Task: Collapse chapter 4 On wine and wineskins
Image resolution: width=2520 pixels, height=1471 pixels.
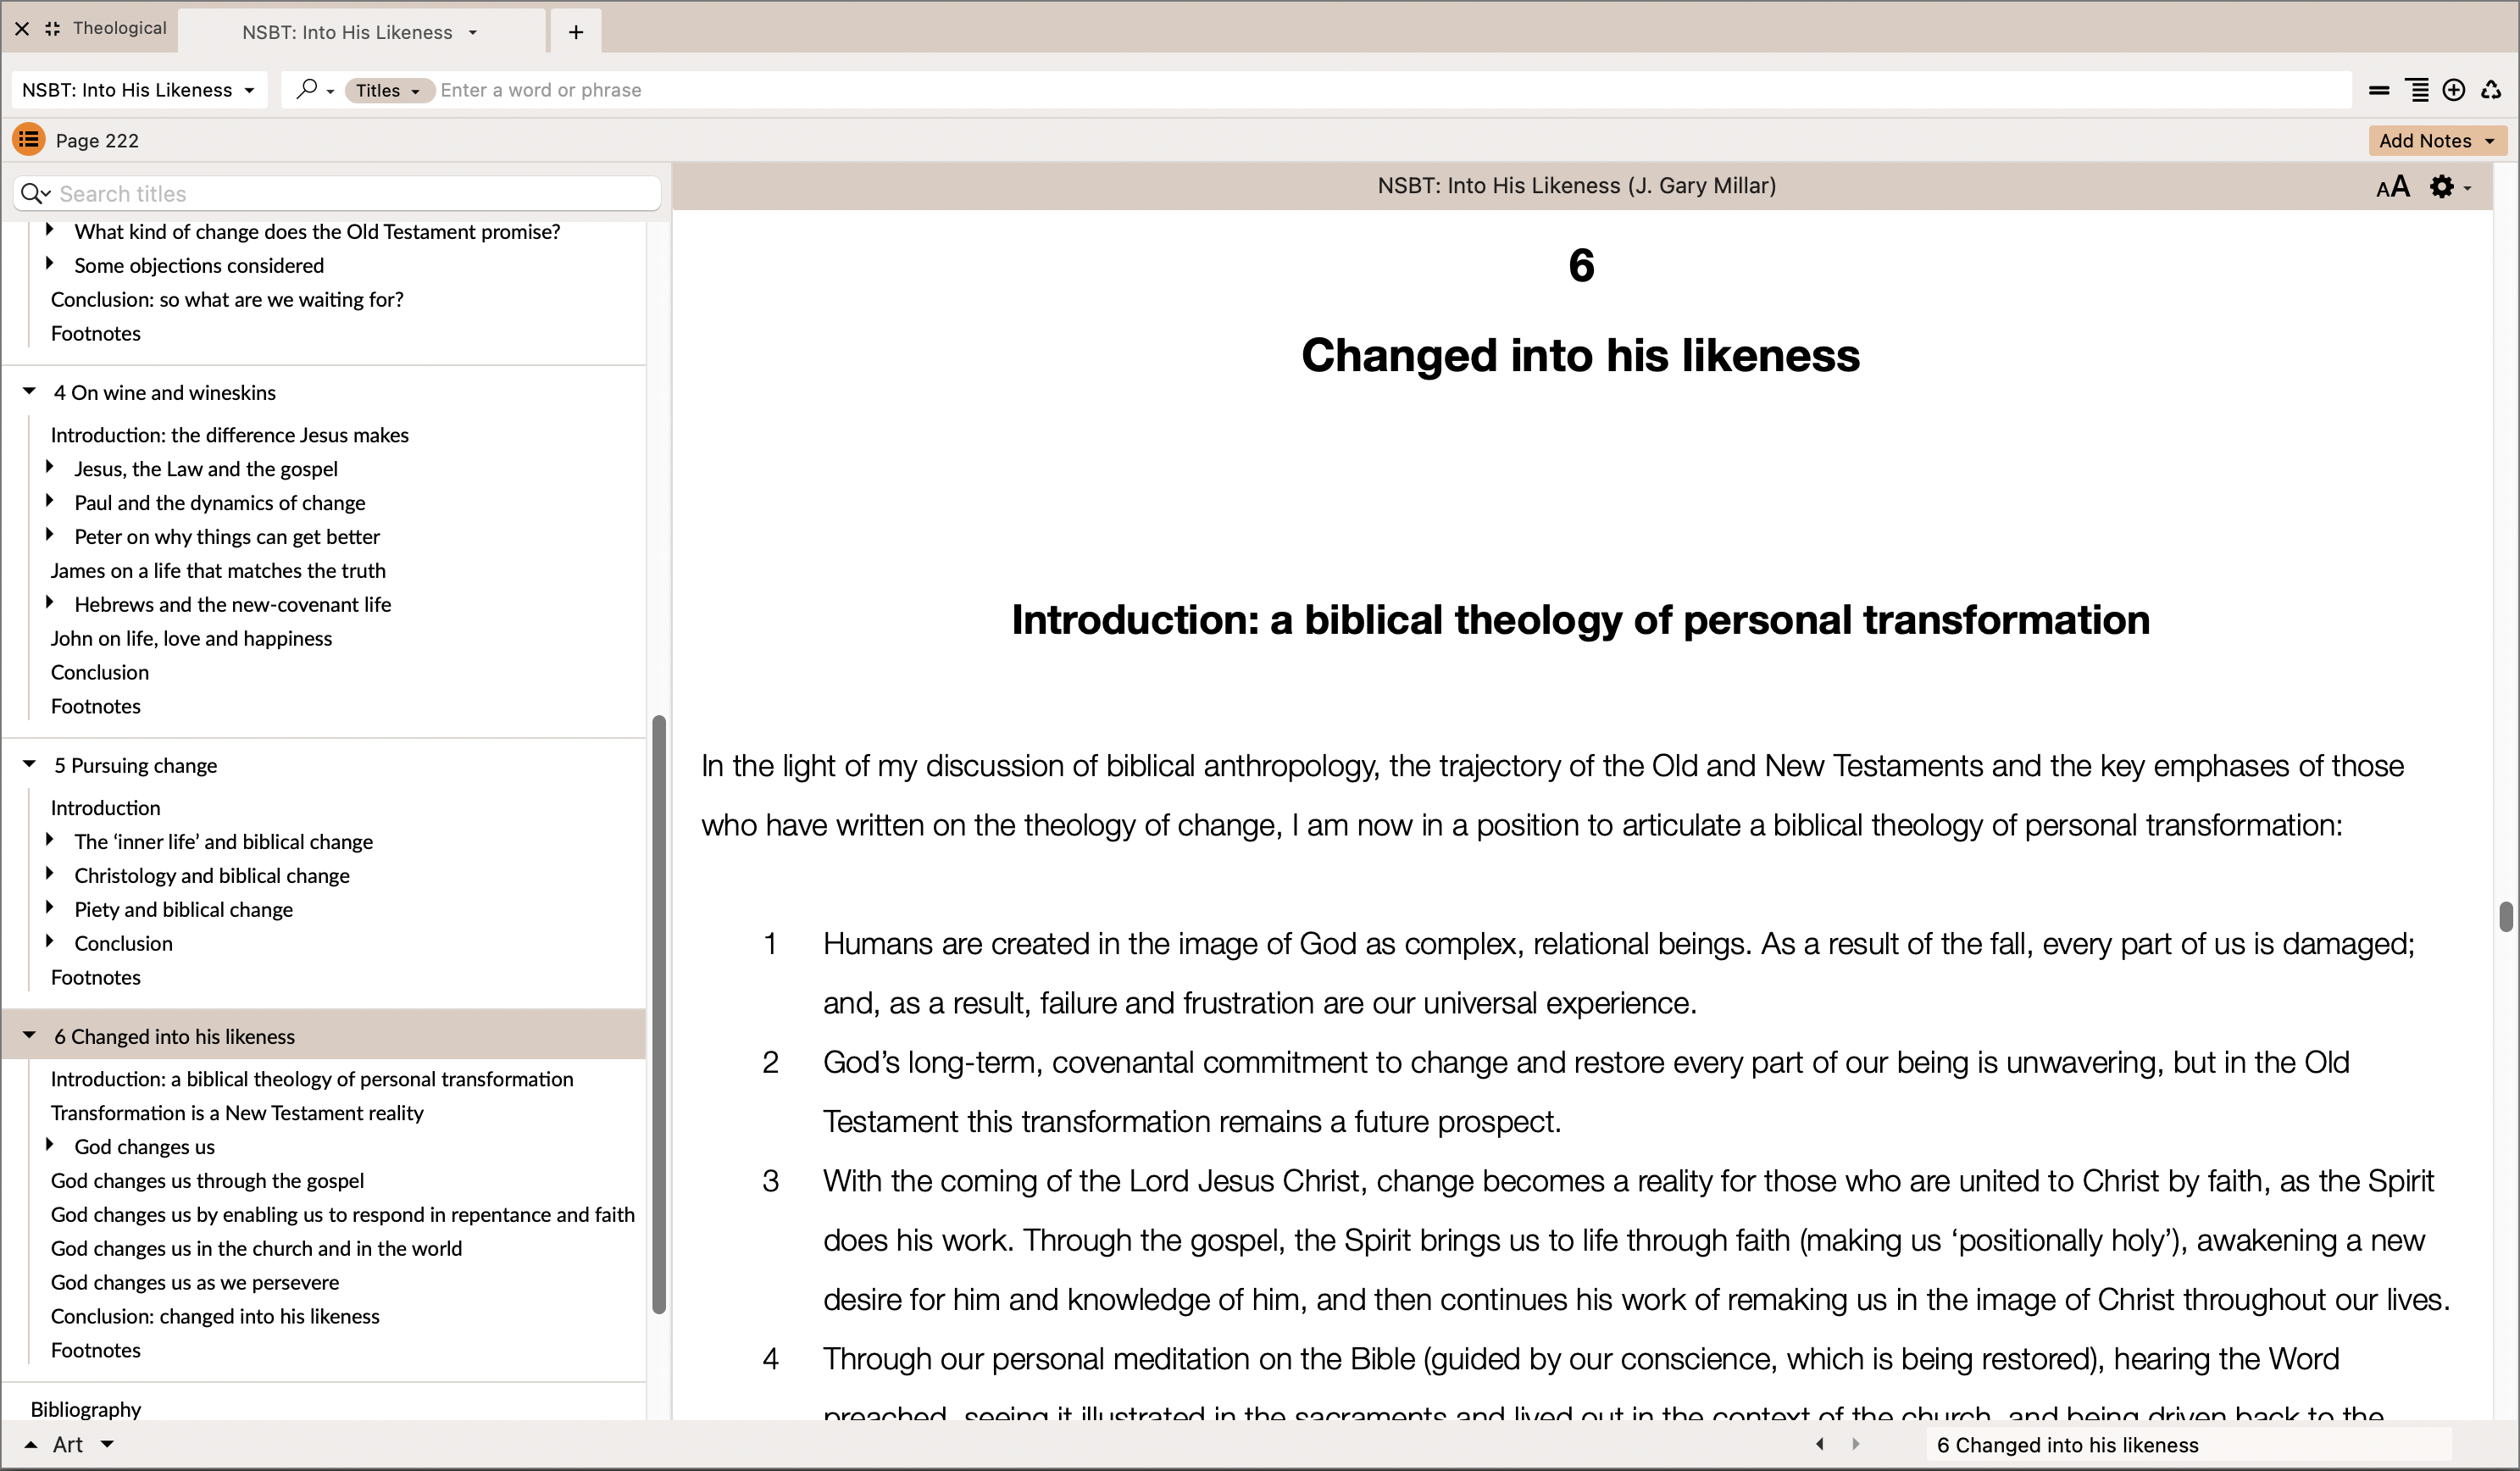Action: [30, 392]
